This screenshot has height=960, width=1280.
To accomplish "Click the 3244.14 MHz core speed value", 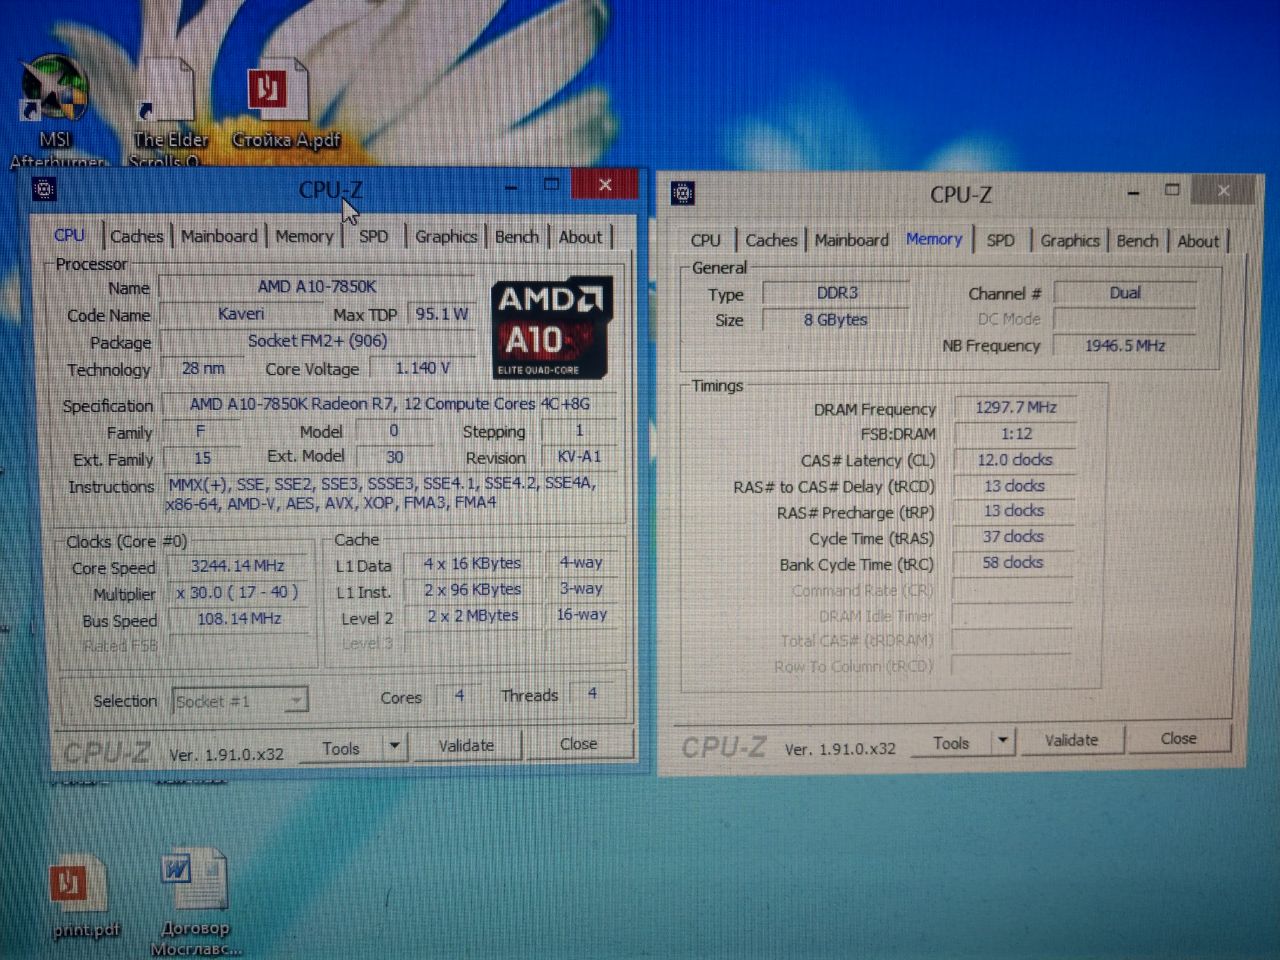I will pos(238,565).
